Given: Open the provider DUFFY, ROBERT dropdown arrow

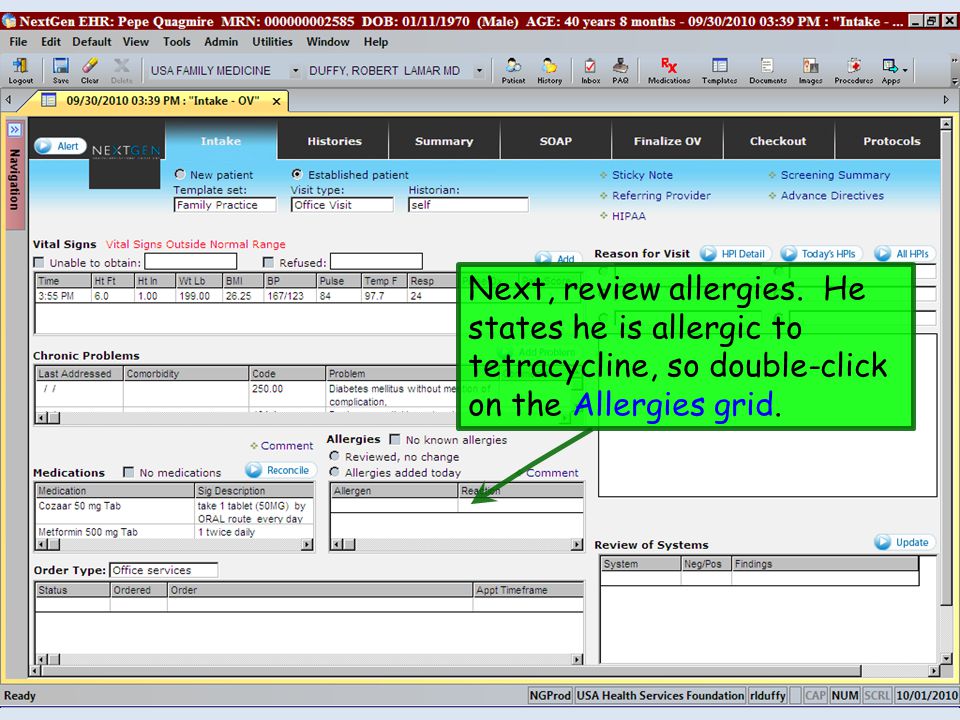Looking at the screenshot, I should coord(479,71).
